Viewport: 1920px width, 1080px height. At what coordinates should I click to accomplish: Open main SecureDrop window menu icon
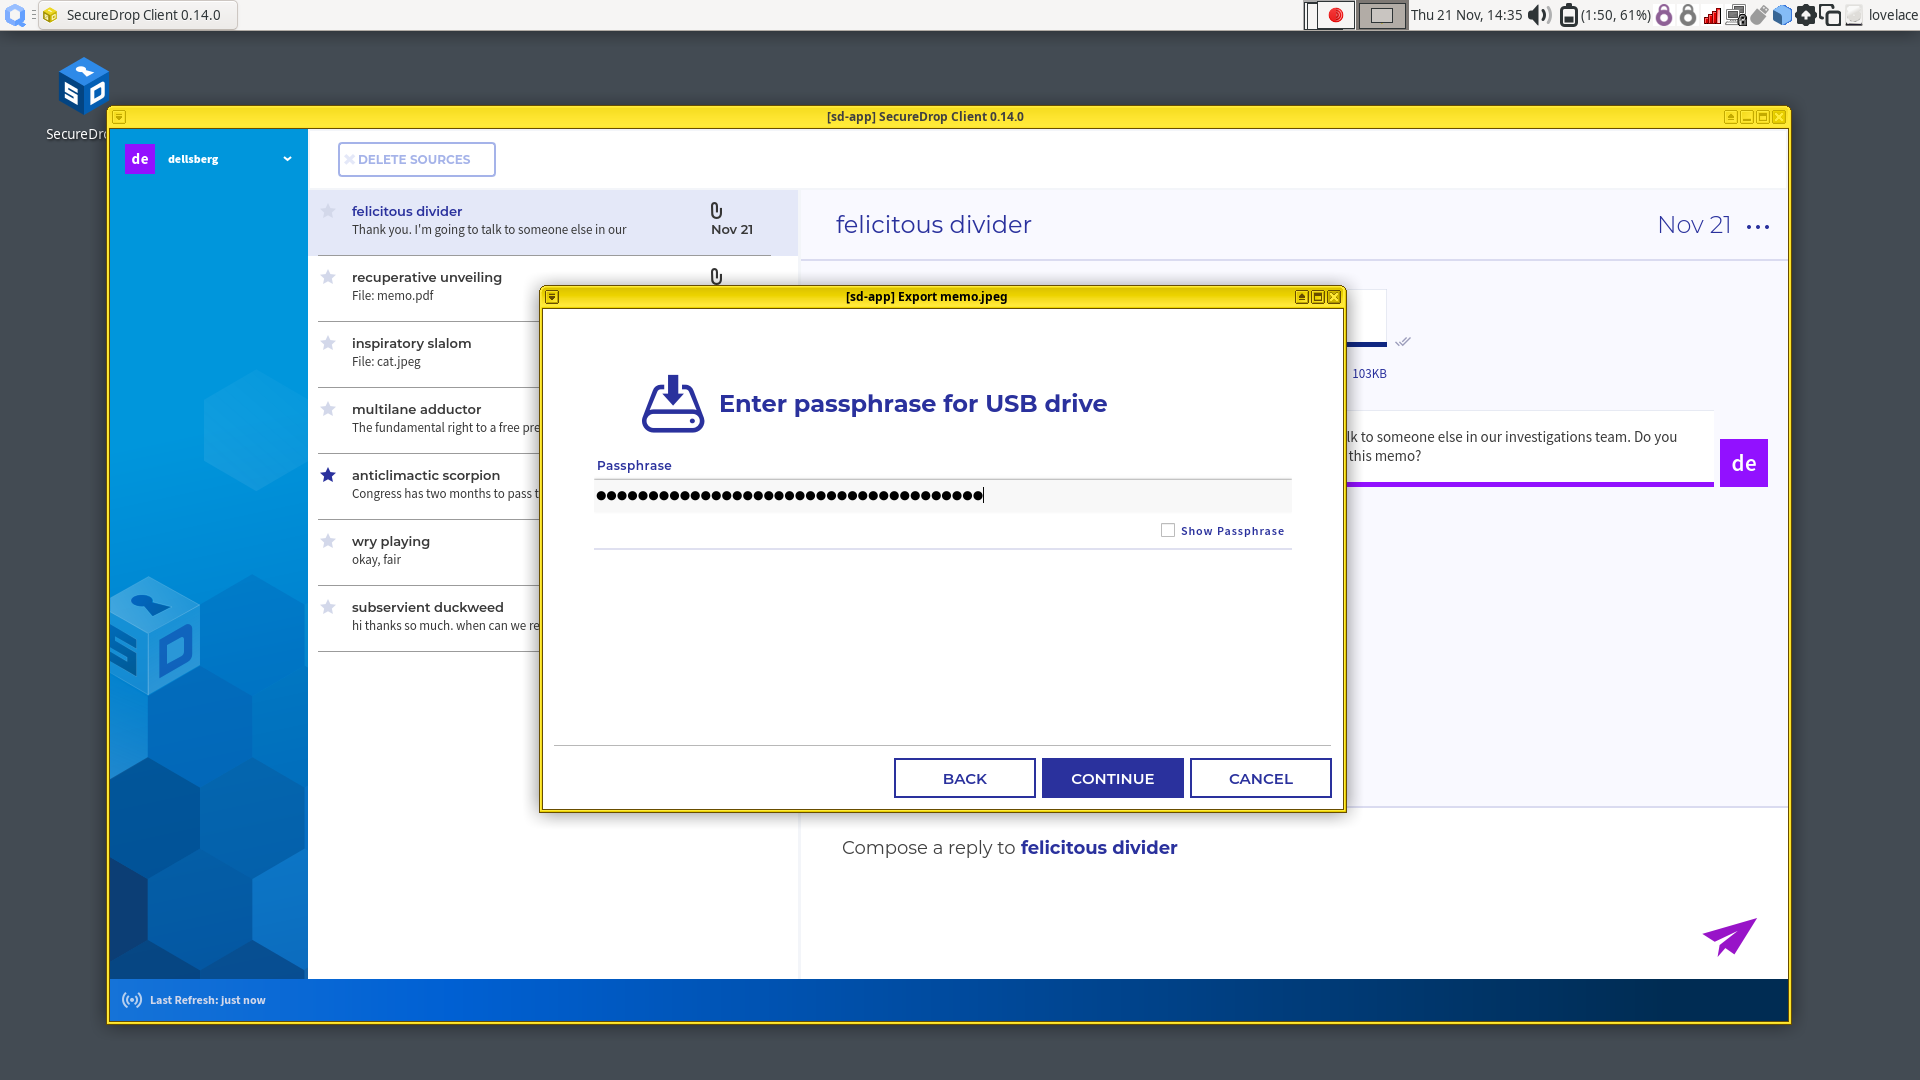coord(119,117)
